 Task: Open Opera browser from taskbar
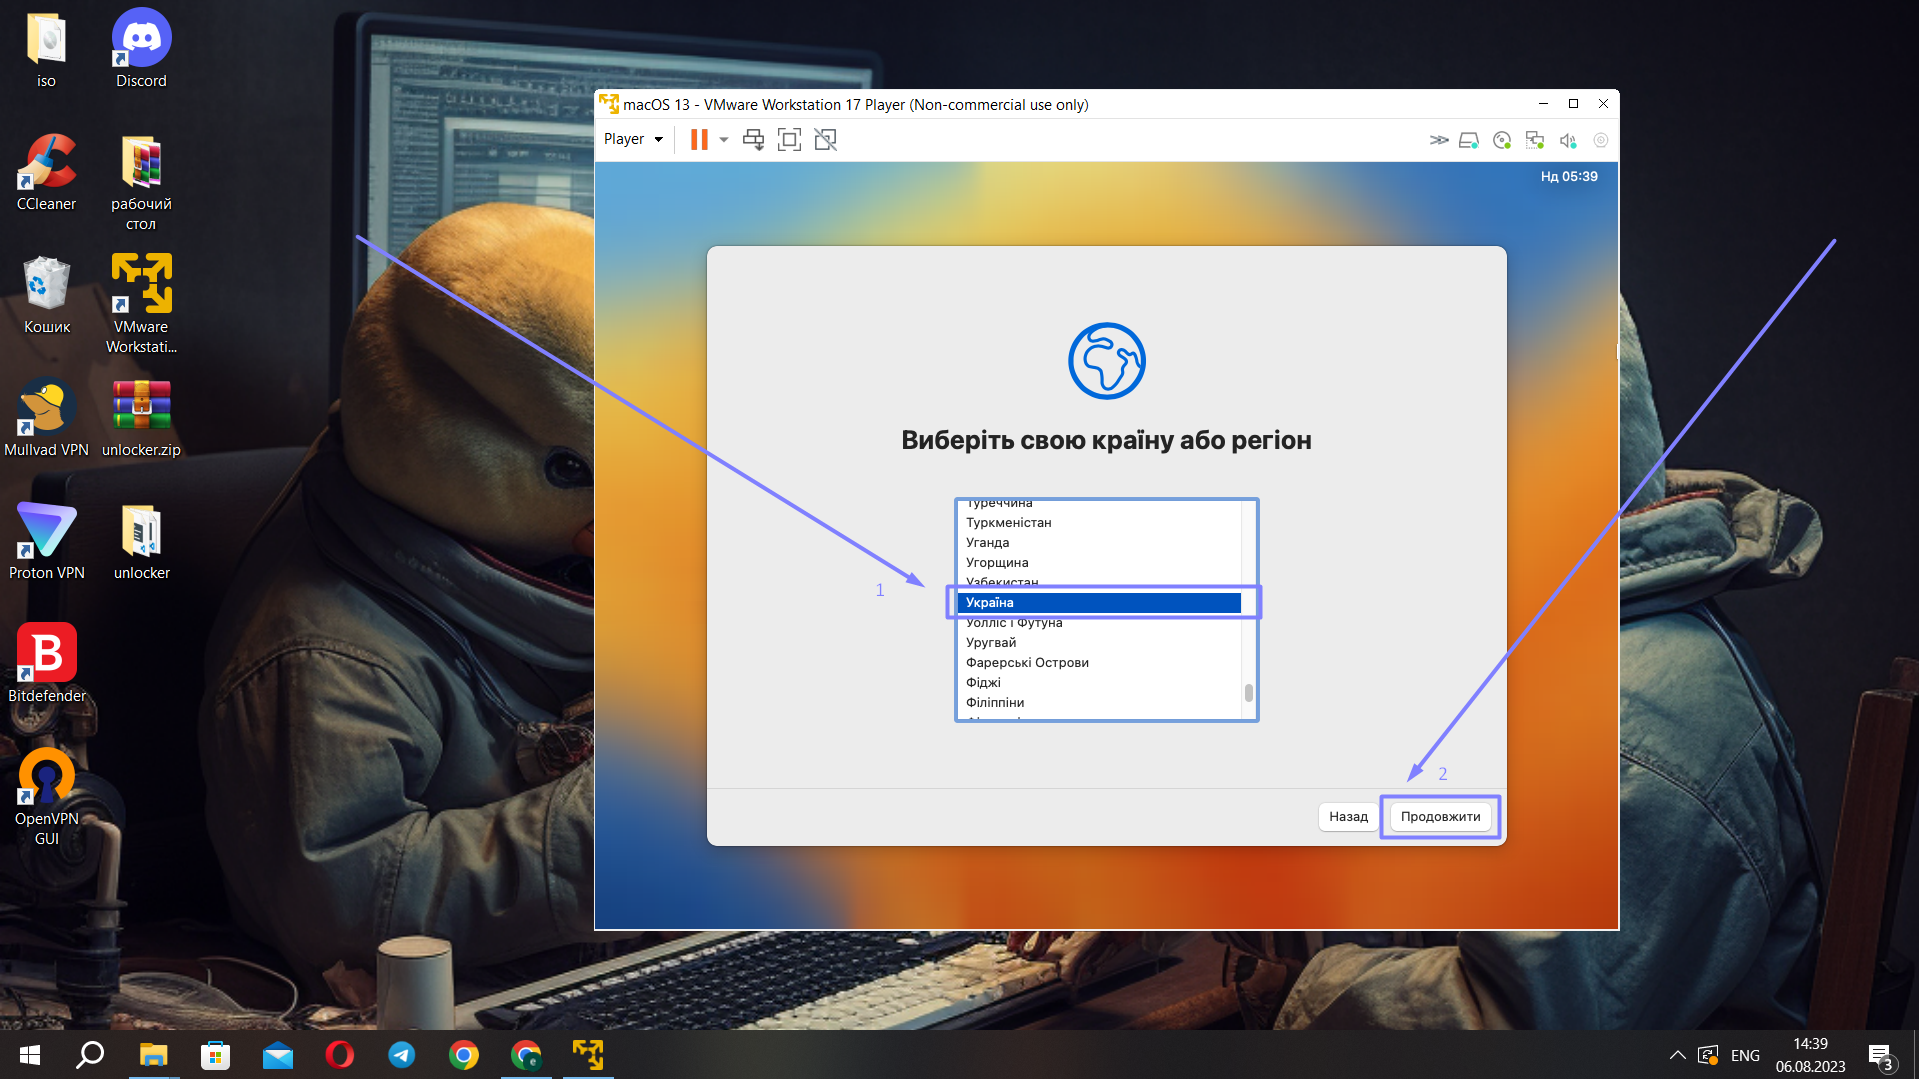click(339, 1055)
